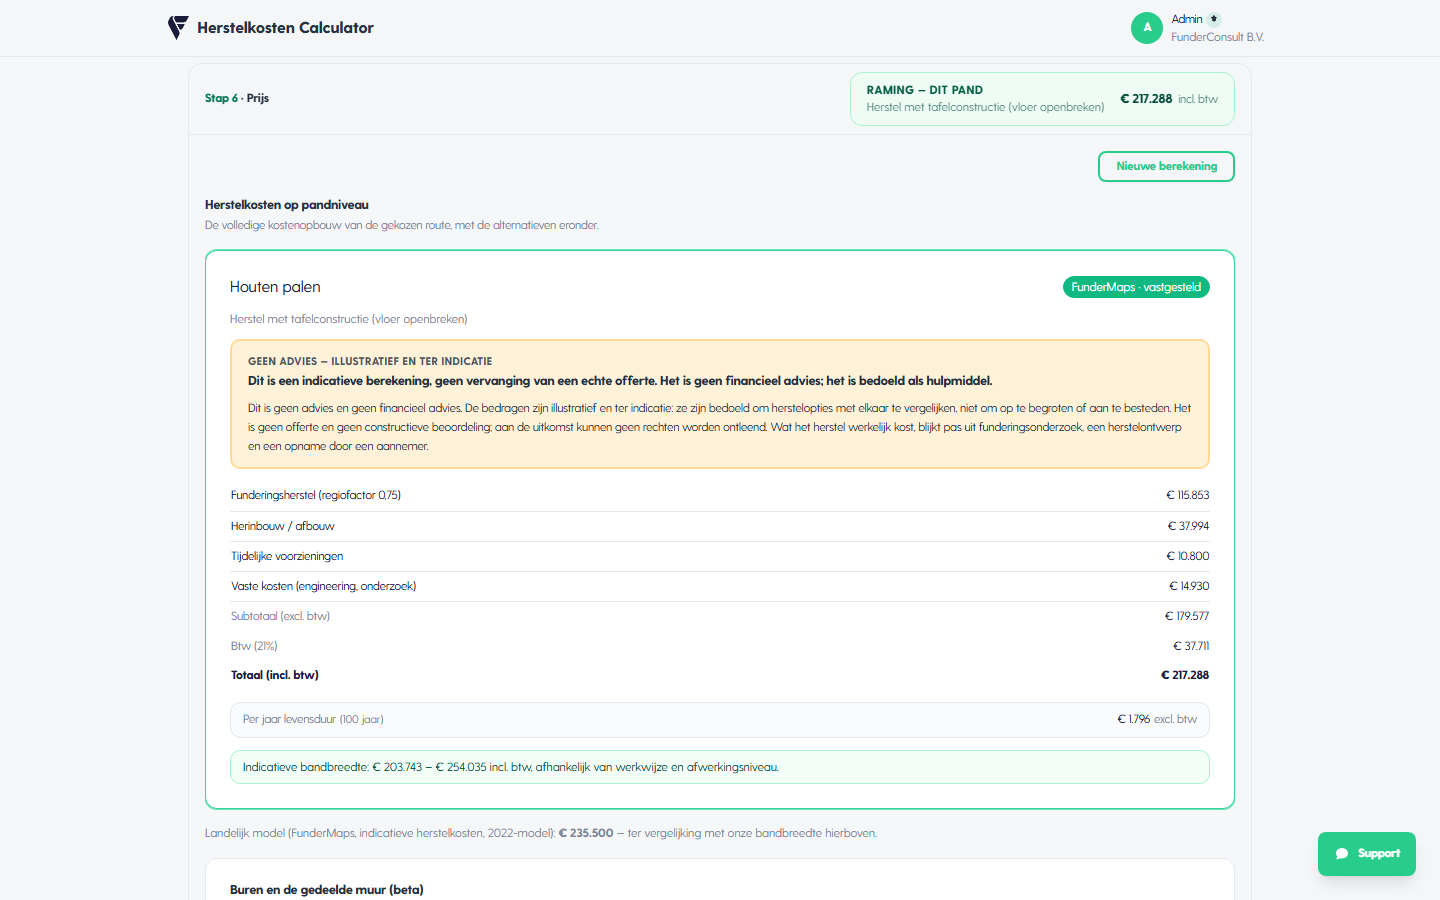This screenshot has height=900, width=1440.
Task: Select the Herinbouw / afbouw row label
Action: coord(283,526)
